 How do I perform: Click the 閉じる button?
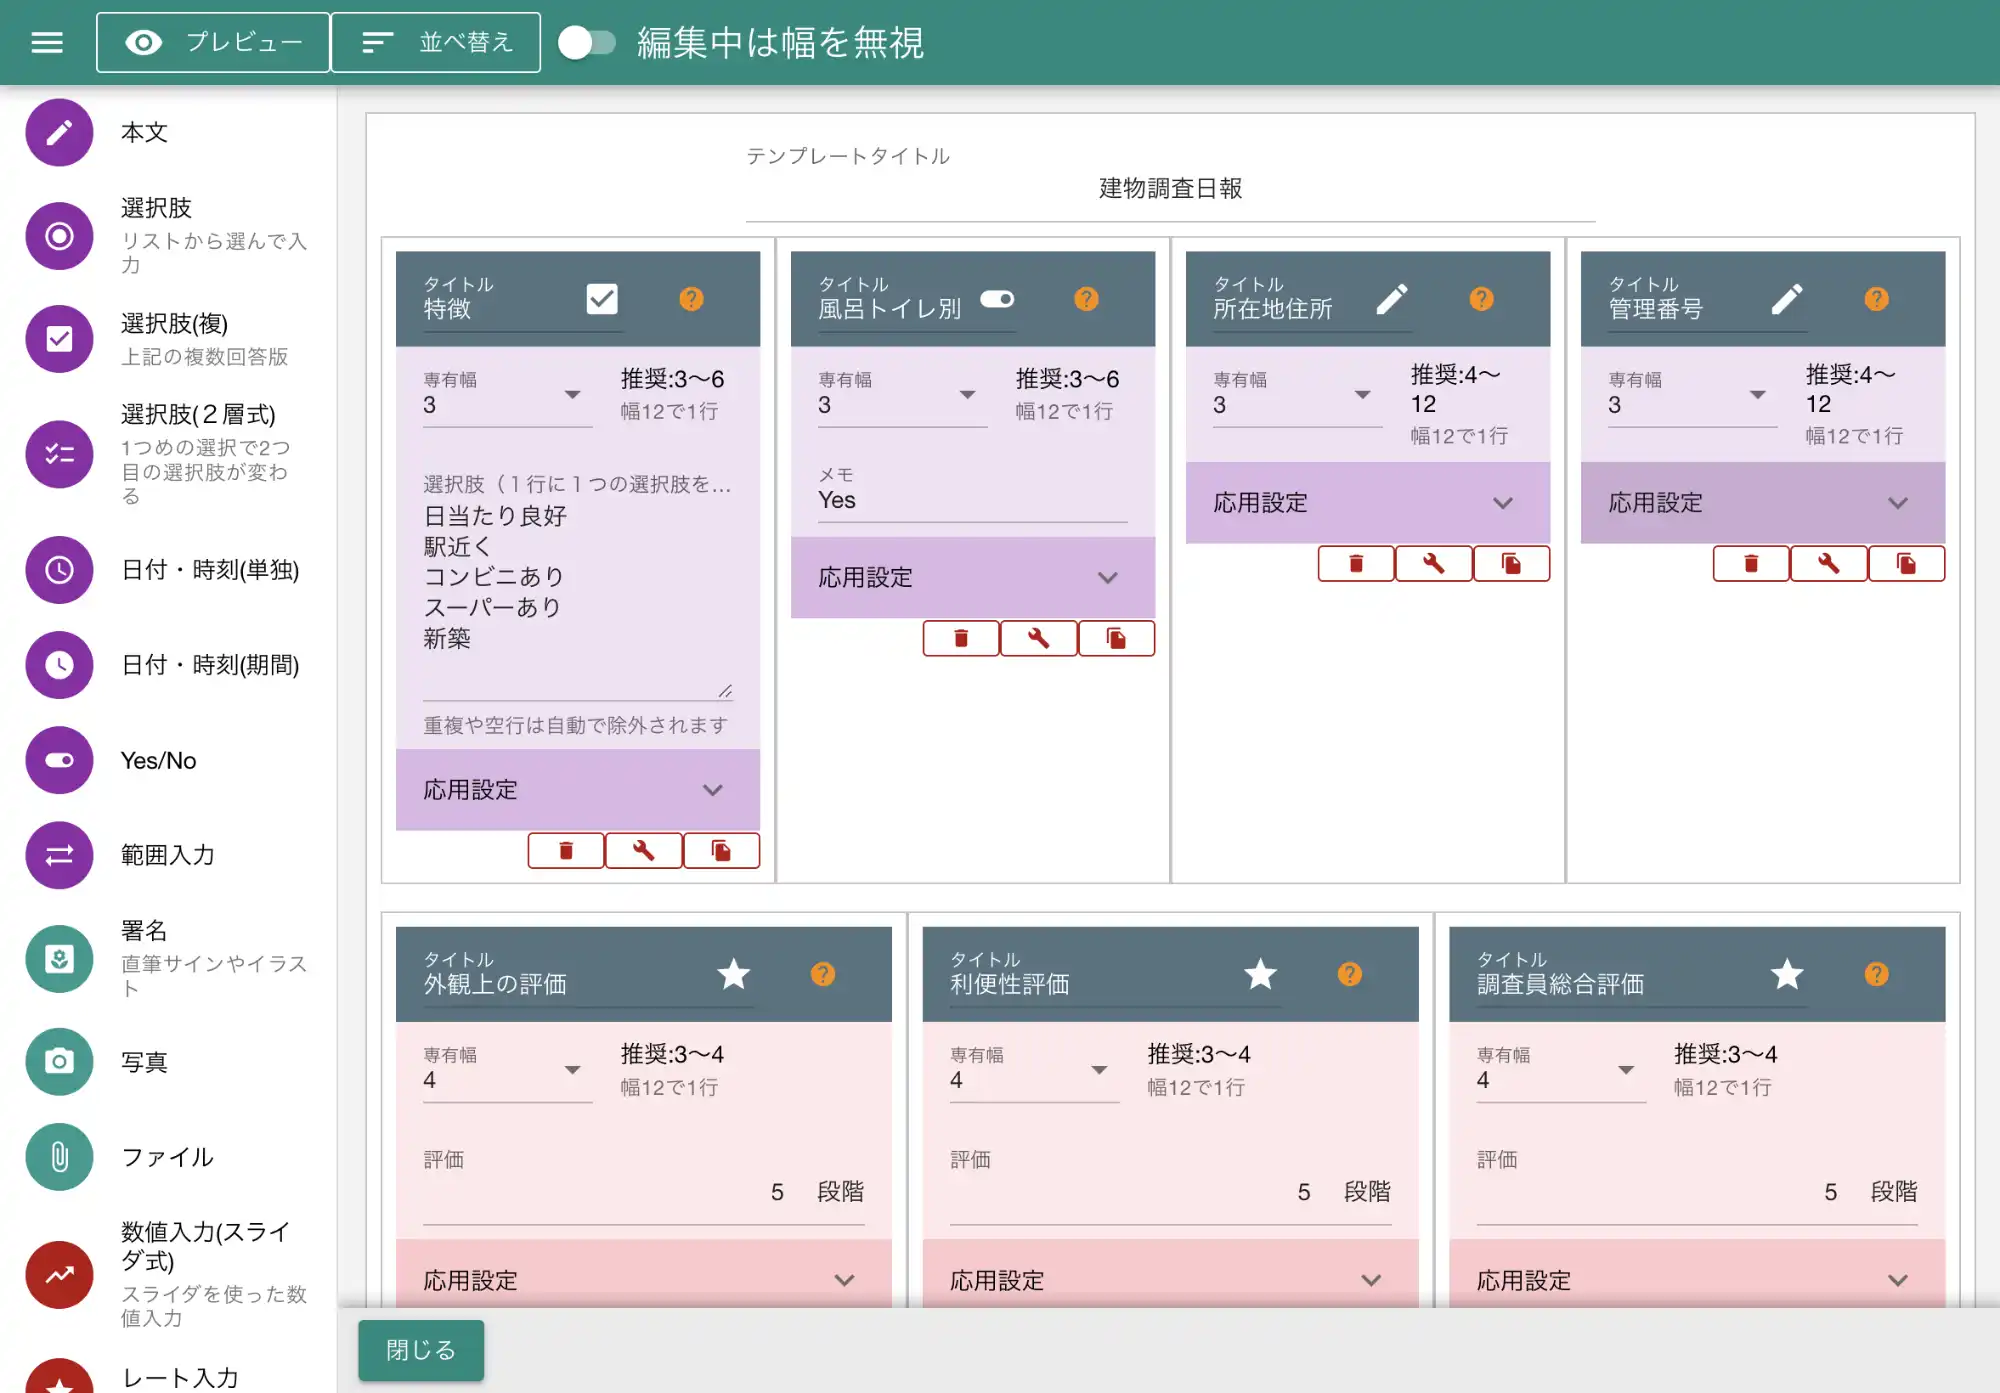pyautogui.click(x=421, y=1350)
